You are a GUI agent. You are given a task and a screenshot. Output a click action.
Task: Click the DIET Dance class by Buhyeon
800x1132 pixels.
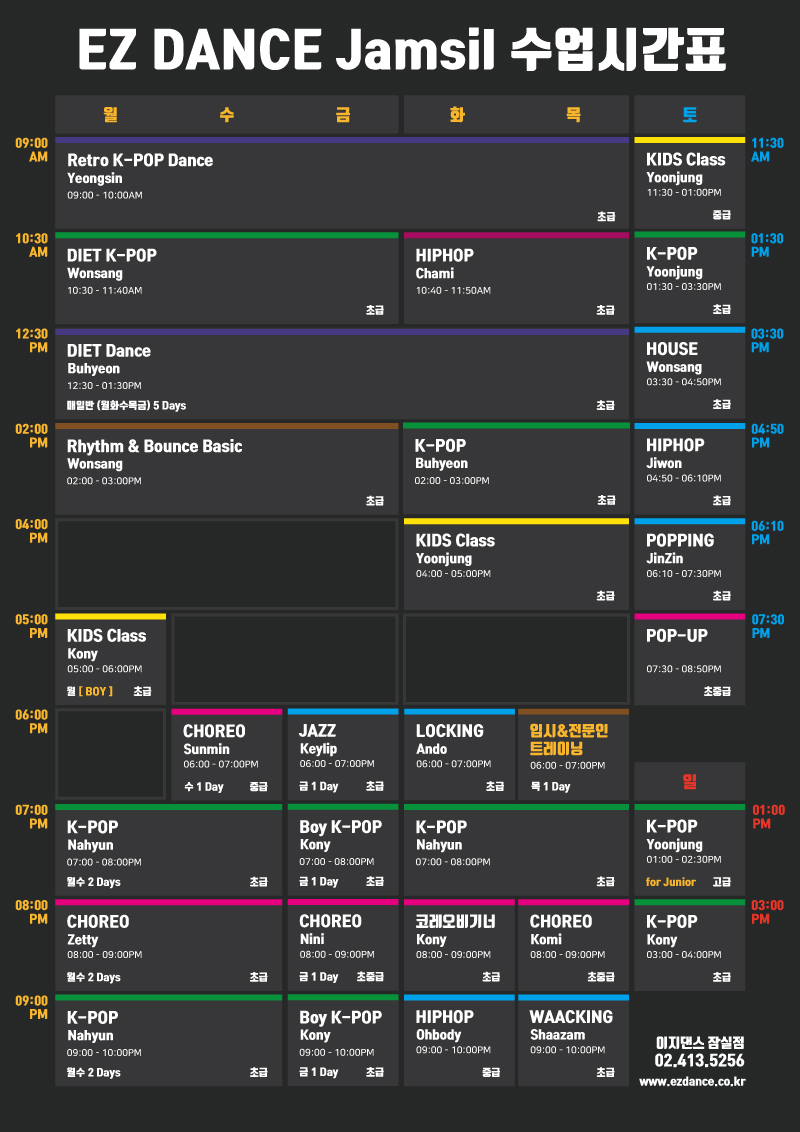point(342,373)
